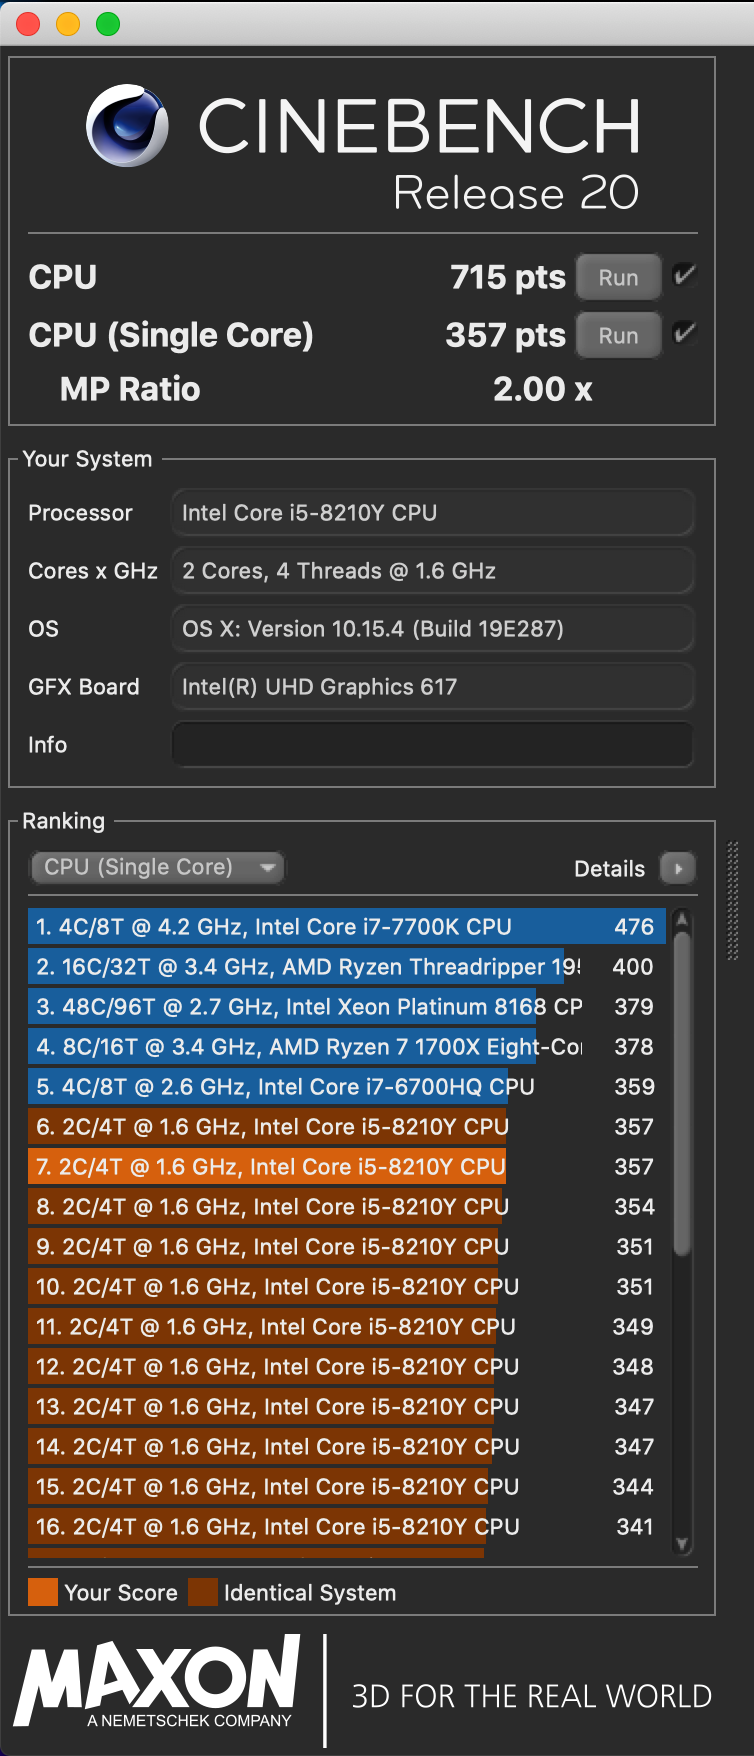Click the ranking scrollbar down arrow

click(682, 1544)
